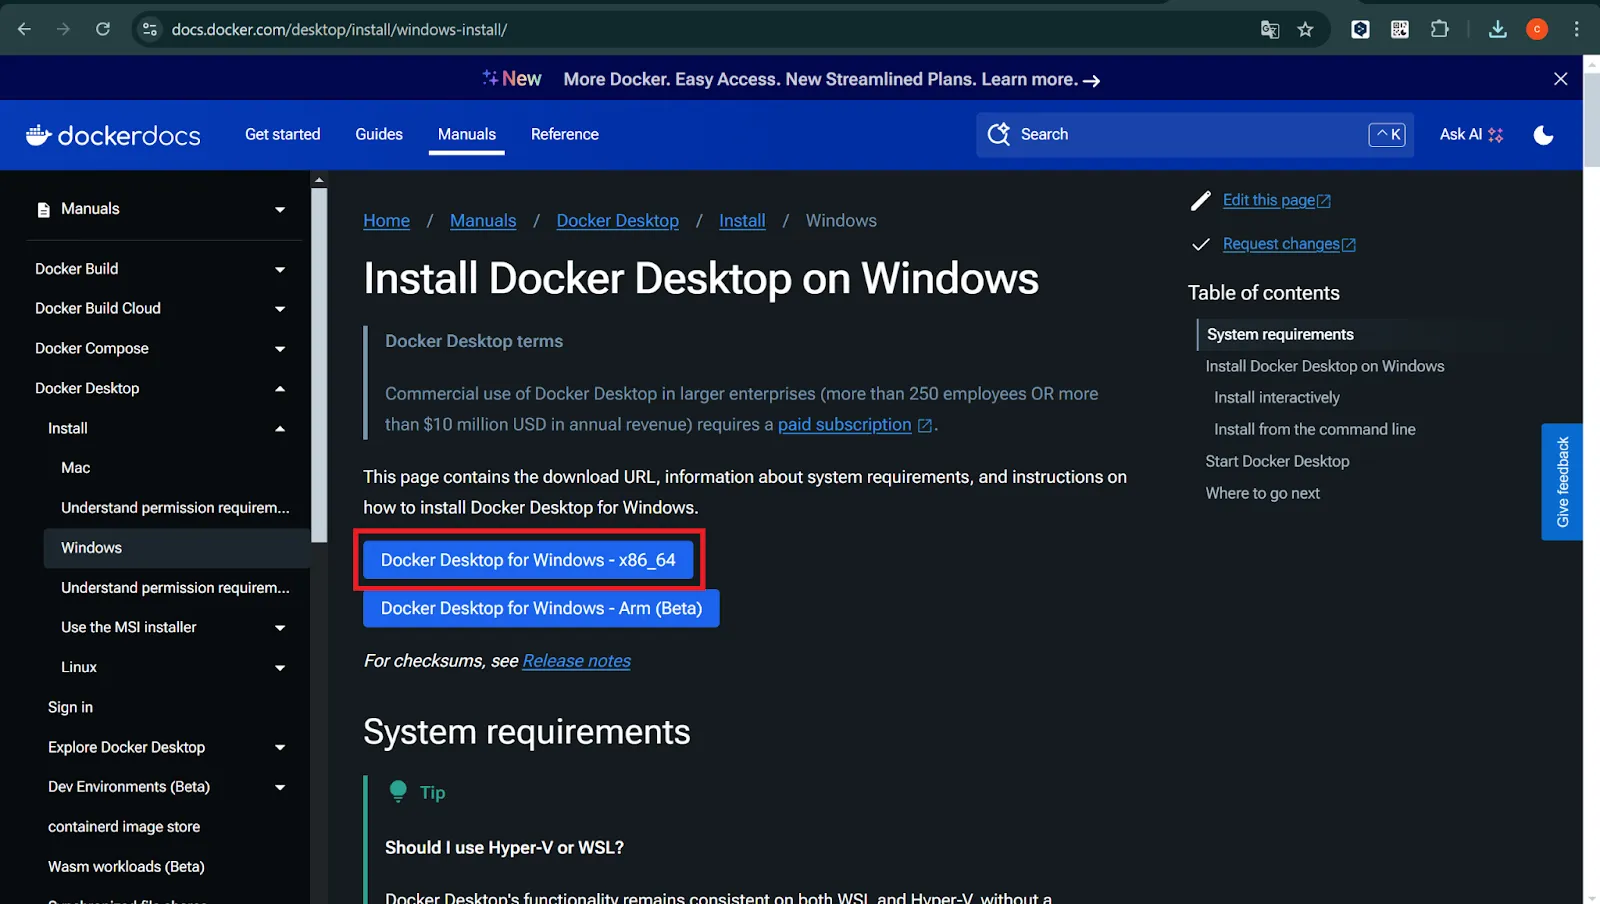Image resolution: width=1600 pixels, height=904 pixels.
Task: Open the Chrome extensions puzzle icon
Action: [x=1439, y=29]
